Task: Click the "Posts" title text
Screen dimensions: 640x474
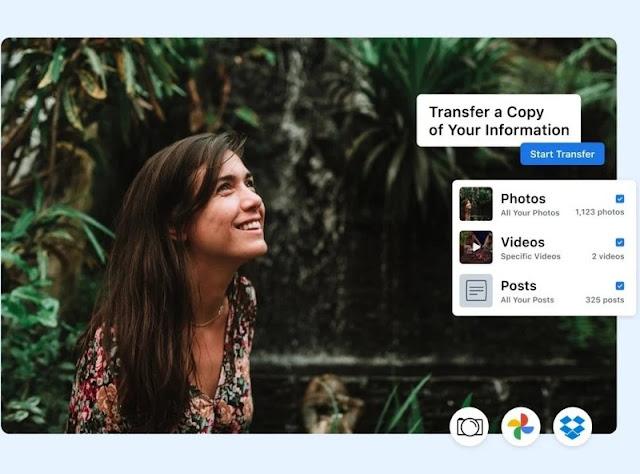Action: (x=518, y=286)
